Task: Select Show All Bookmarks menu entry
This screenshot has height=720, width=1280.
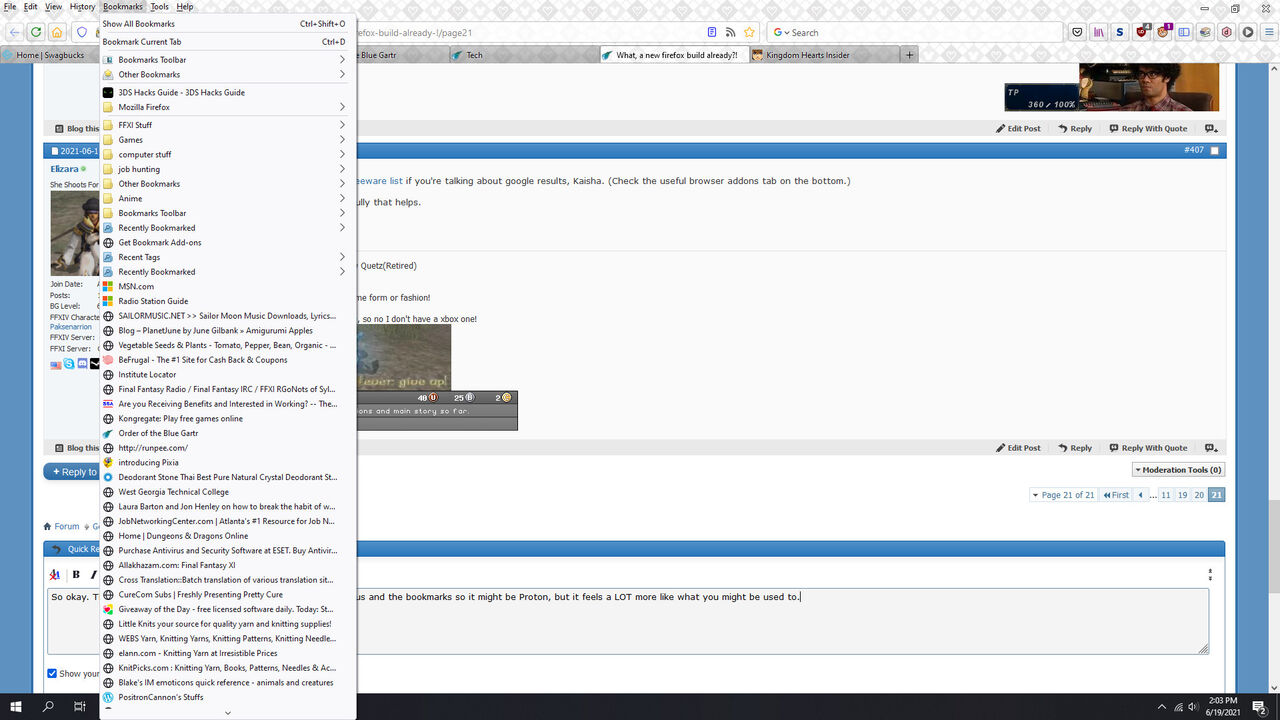Action: click(228, 24)
